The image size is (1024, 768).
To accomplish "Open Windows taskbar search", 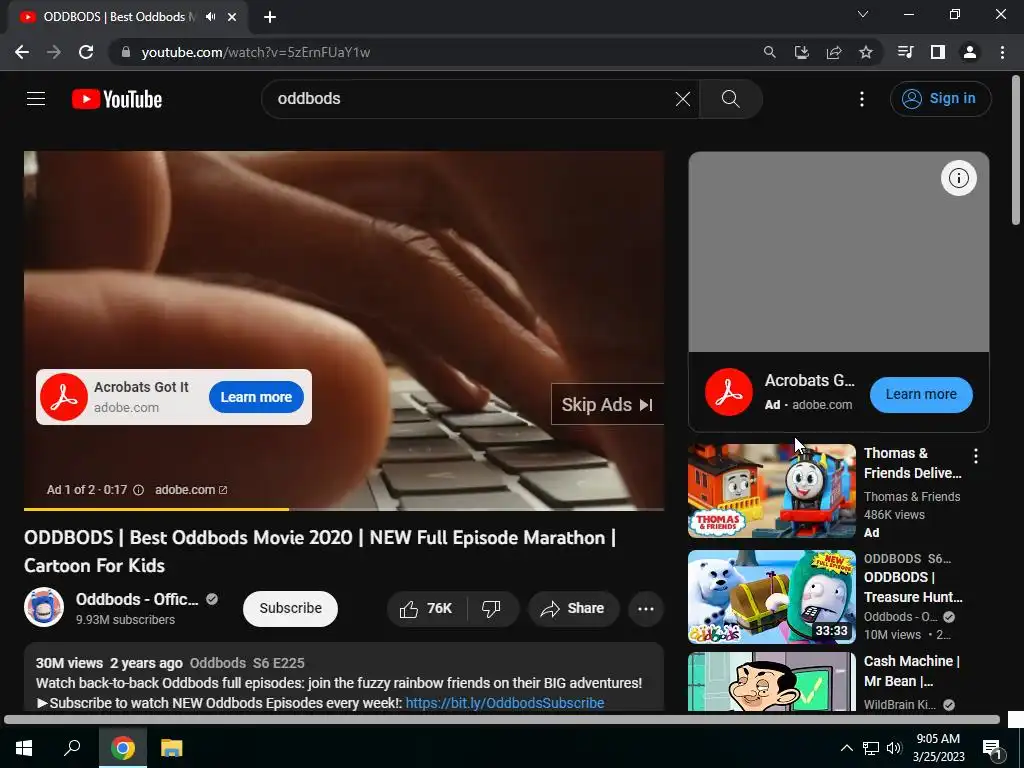I will click(72, 748).
